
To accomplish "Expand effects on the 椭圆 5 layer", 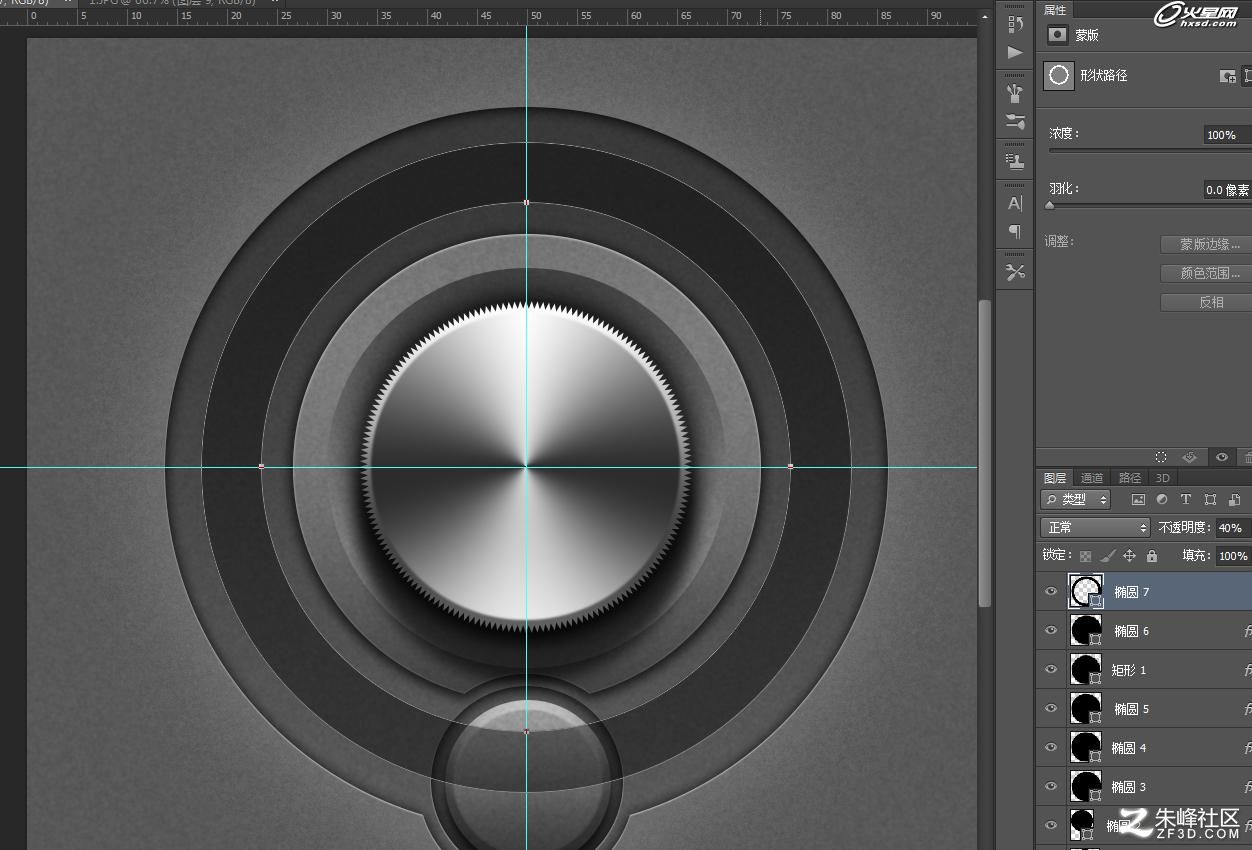I will coord(1247,709).
